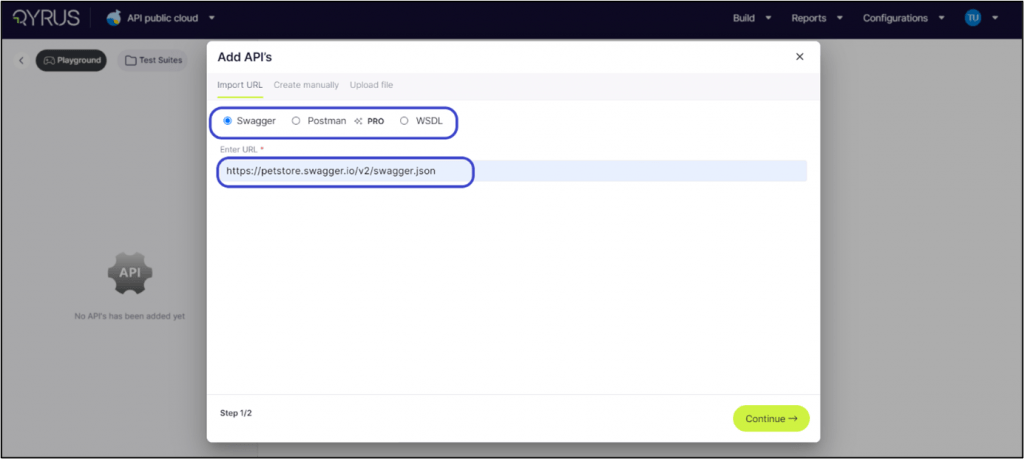Open the Reports dropdown menu
1024x459 pixels.
817,18
